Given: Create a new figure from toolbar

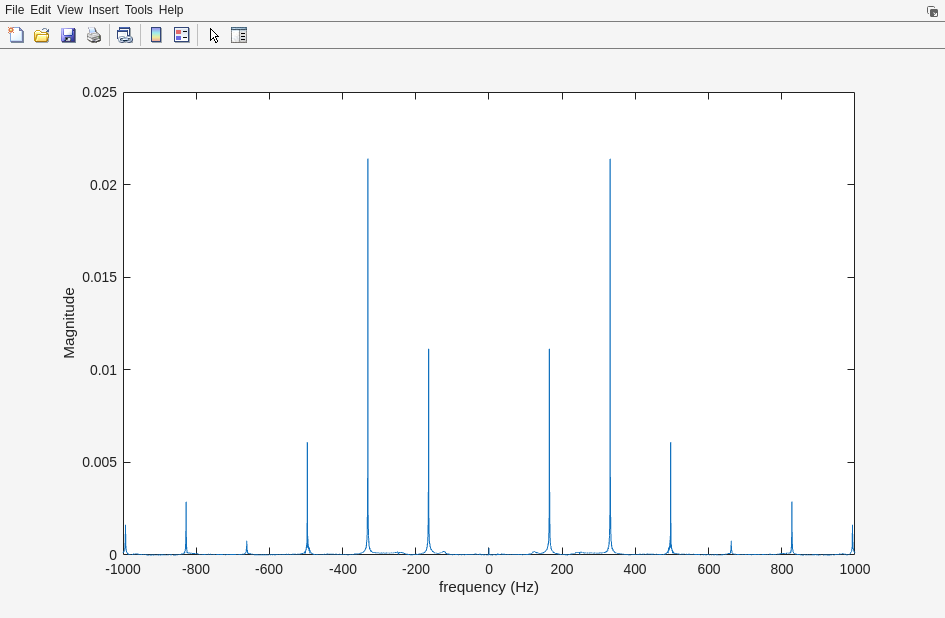Looking at the screenshot, I should point(16,35).
